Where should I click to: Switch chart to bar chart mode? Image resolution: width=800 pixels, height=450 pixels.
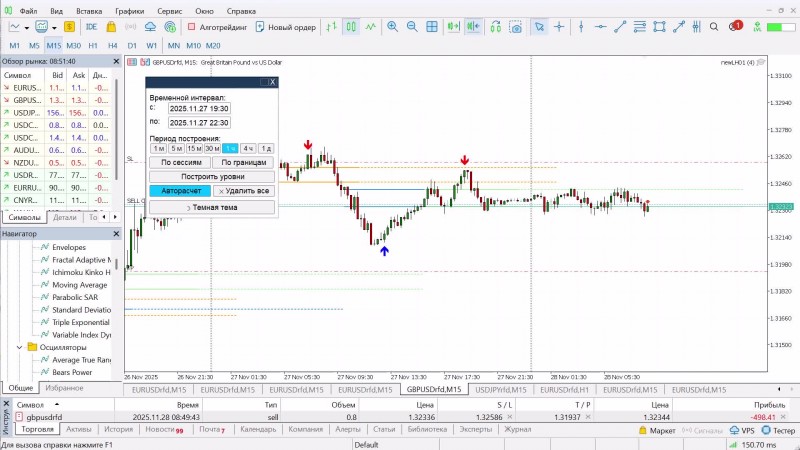(x=332, y=27)
